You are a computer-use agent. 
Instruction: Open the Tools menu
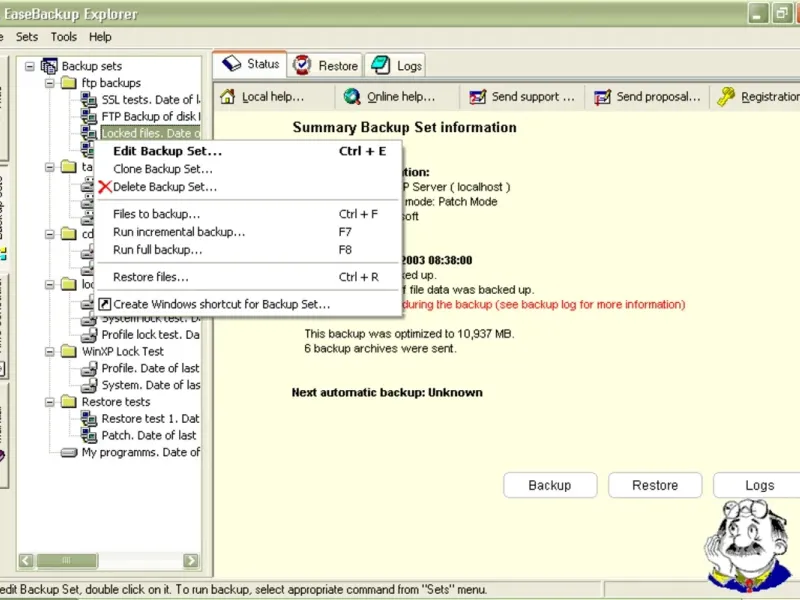tap(64, 37)
